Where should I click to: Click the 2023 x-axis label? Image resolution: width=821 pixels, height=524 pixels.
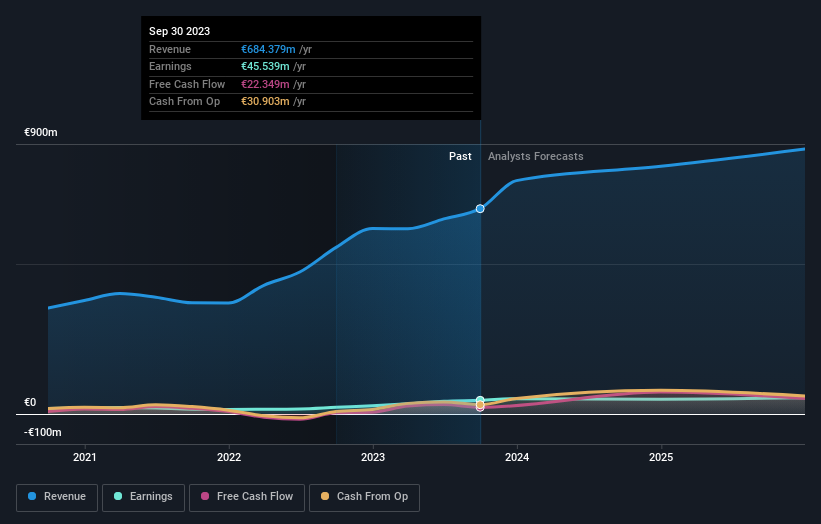pos(373,457)
